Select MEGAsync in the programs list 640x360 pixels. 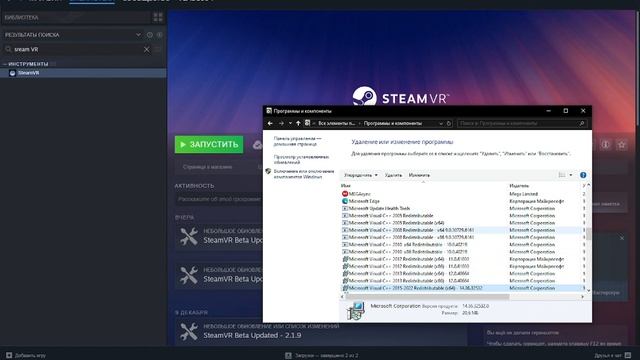coord(463,194)
